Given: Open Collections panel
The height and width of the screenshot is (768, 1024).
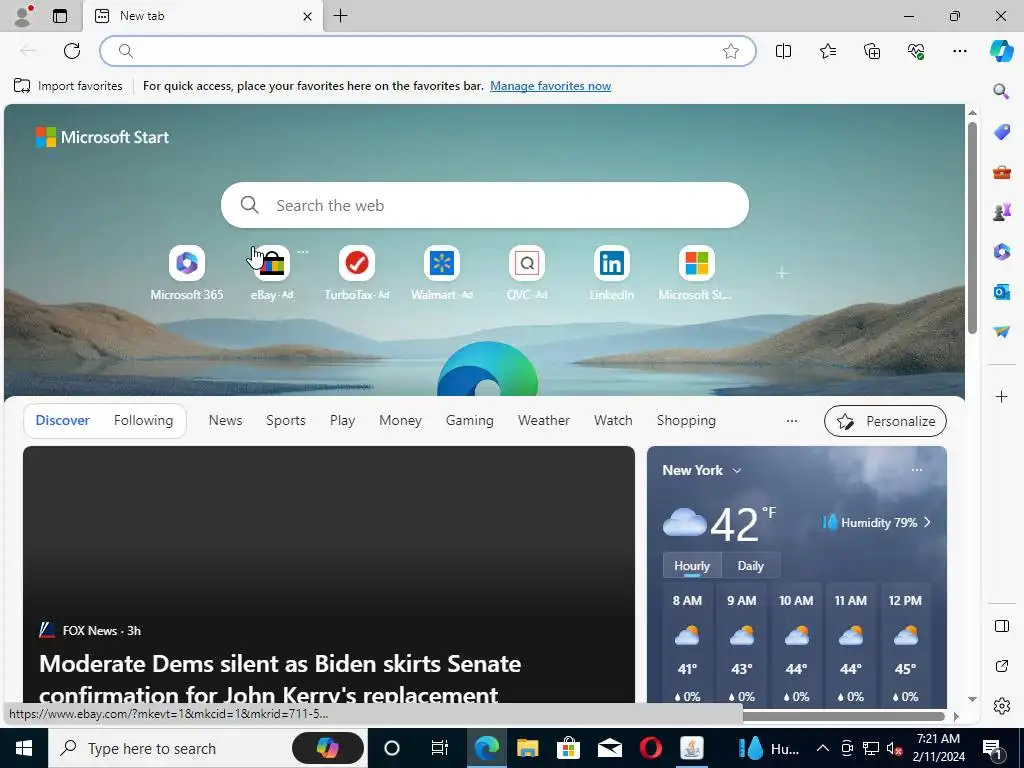Looking at the screenshot, I should pyautogui.click(x=872, y=51).
